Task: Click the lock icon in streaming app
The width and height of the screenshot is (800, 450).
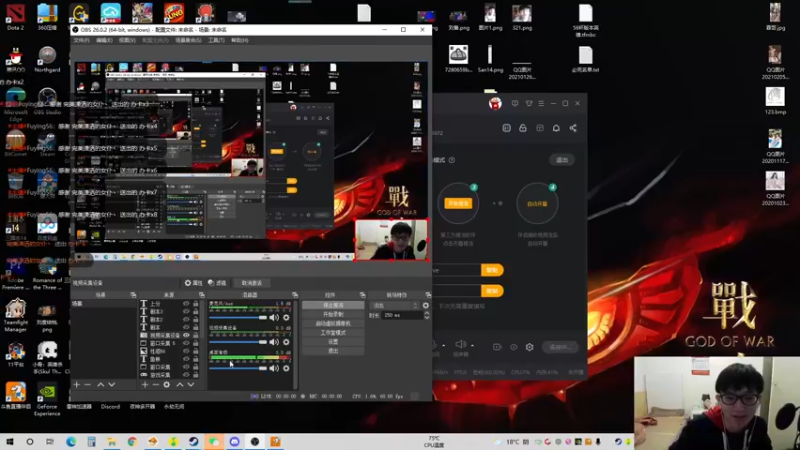Action: (523, 128)
